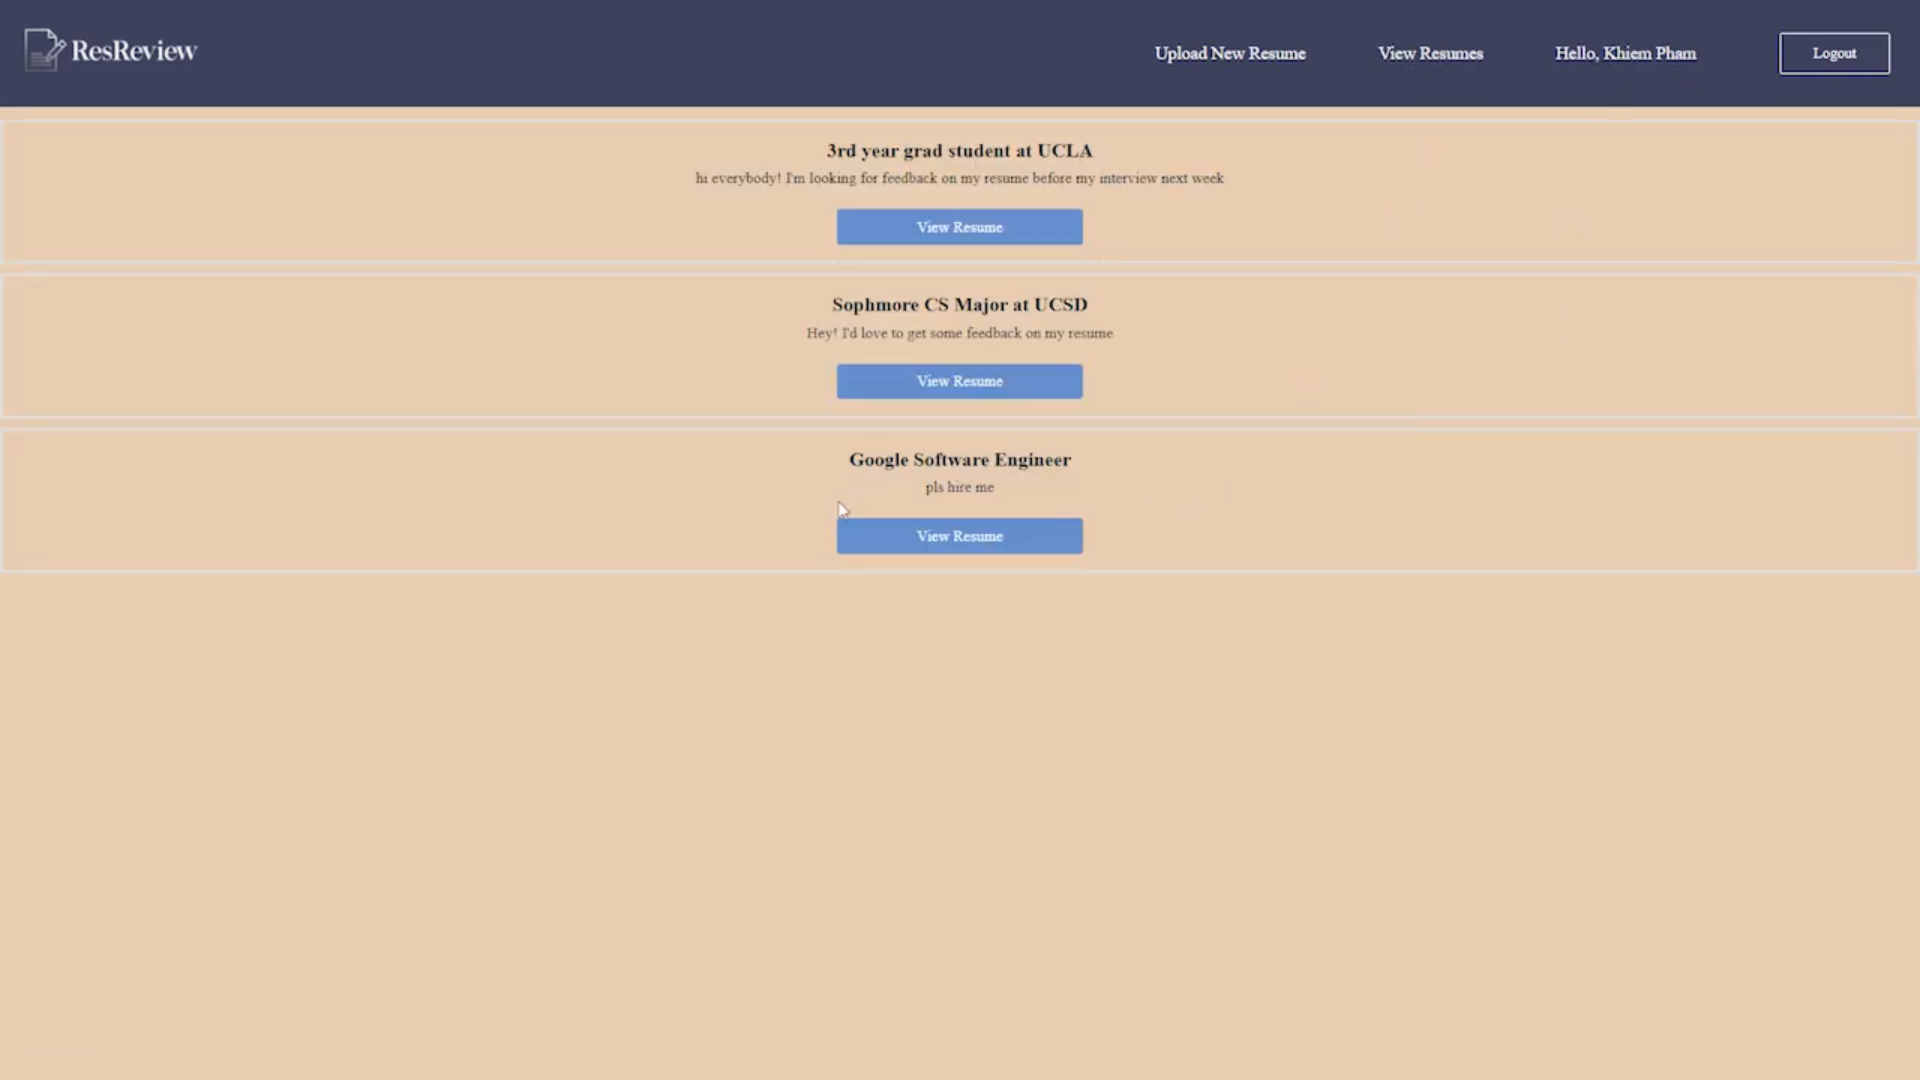Select the Google Software Engineer heading

pyautogui.click(x=959, y=460)
